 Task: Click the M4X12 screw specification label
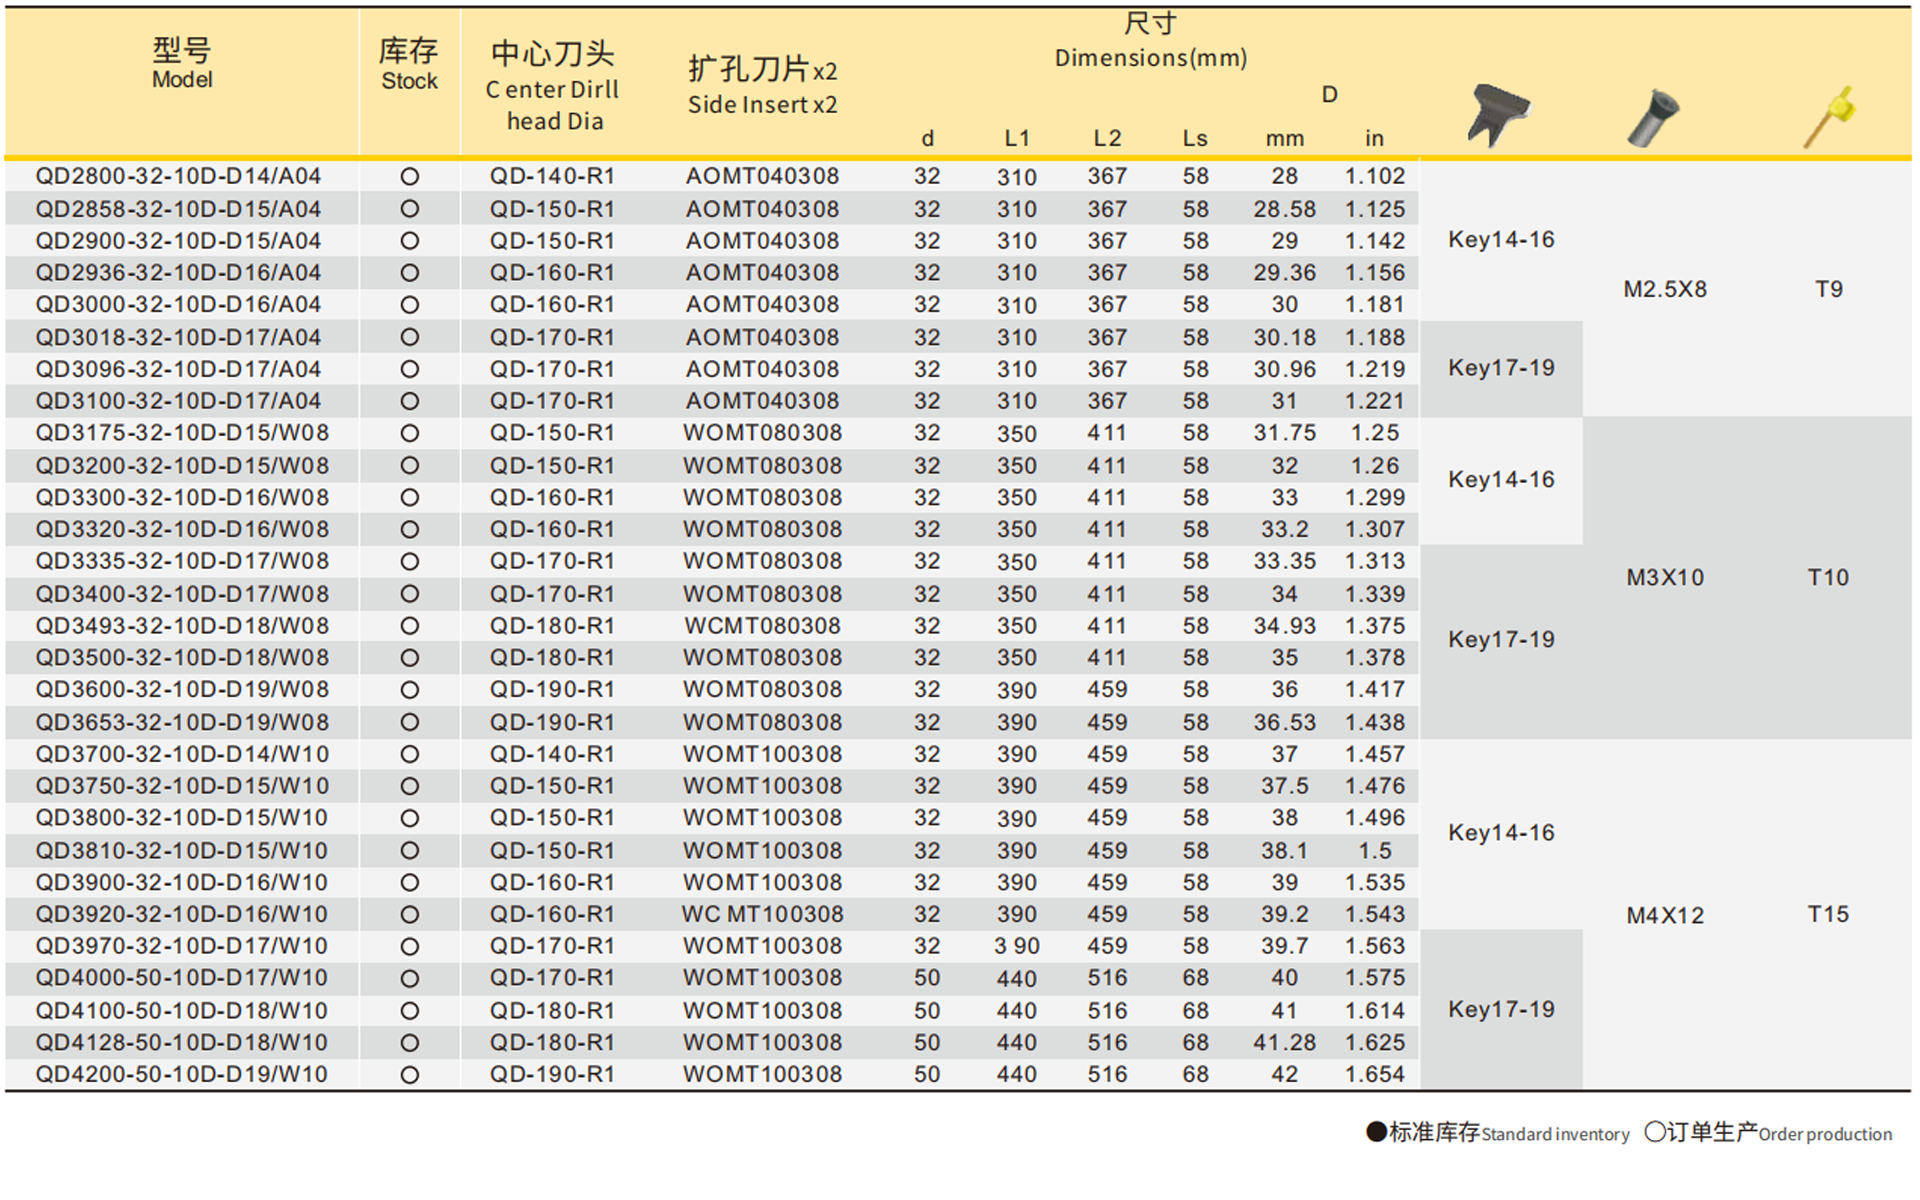click(1665, 913)
